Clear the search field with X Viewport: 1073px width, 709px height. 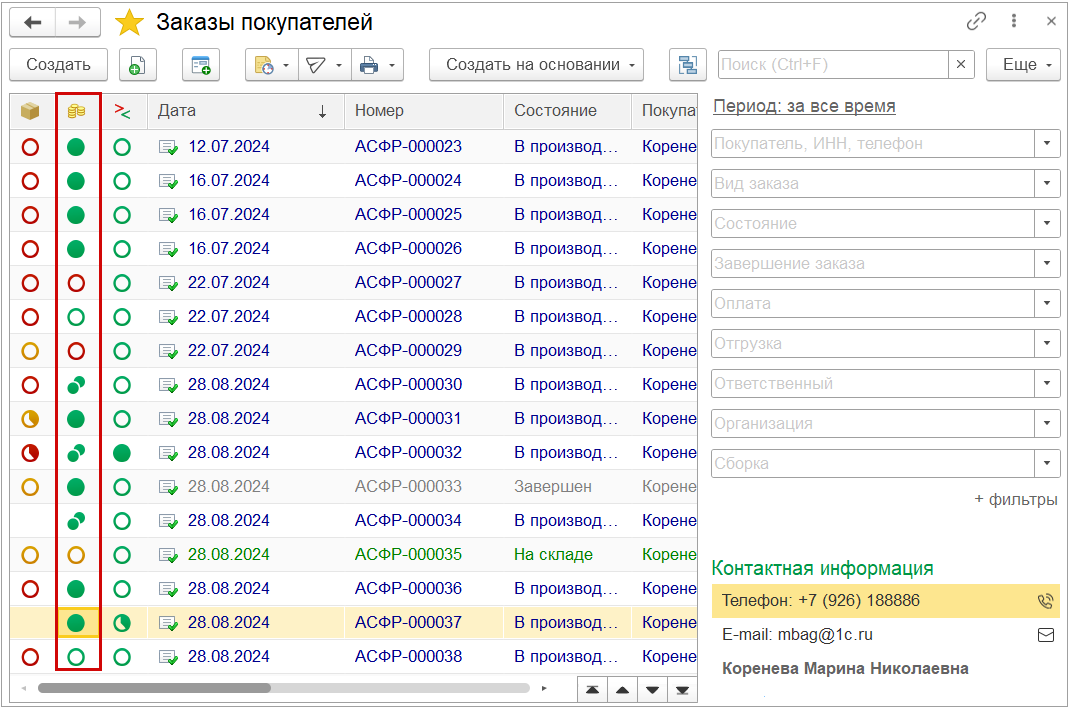[x=960, y=65]
